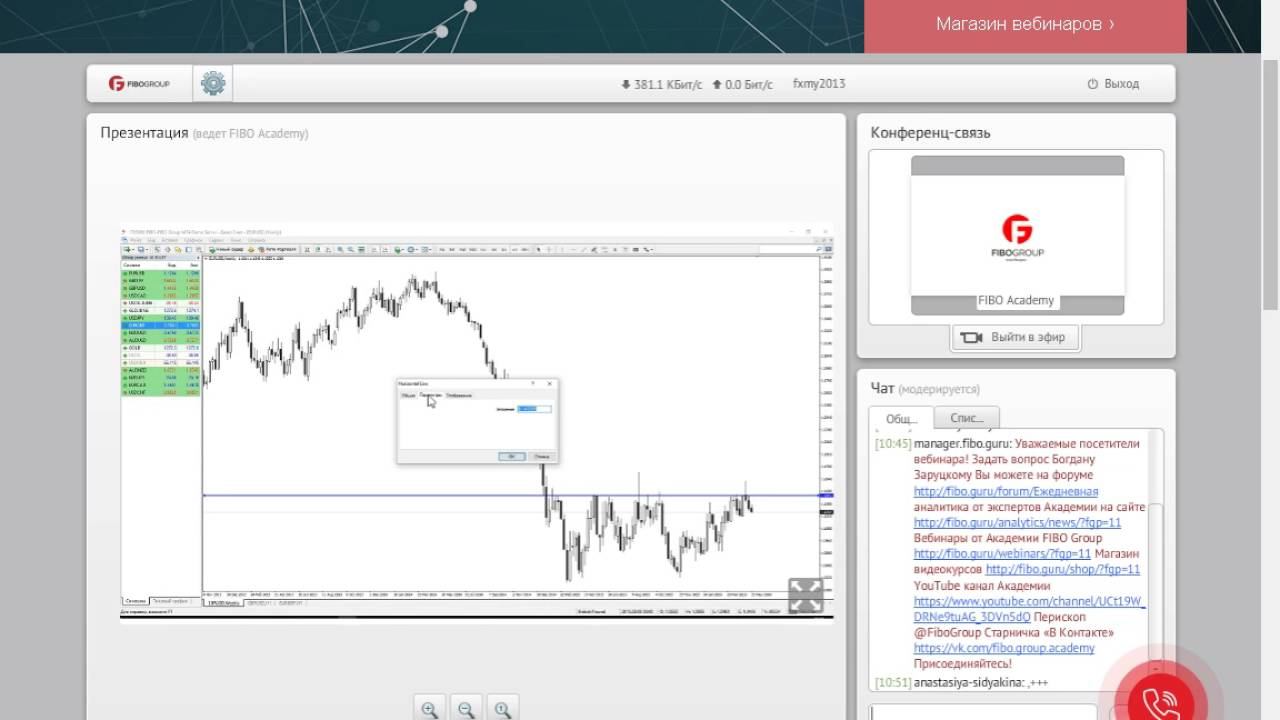Zoom out of the presentation
1280x720 pixels.
pos(466,710)
